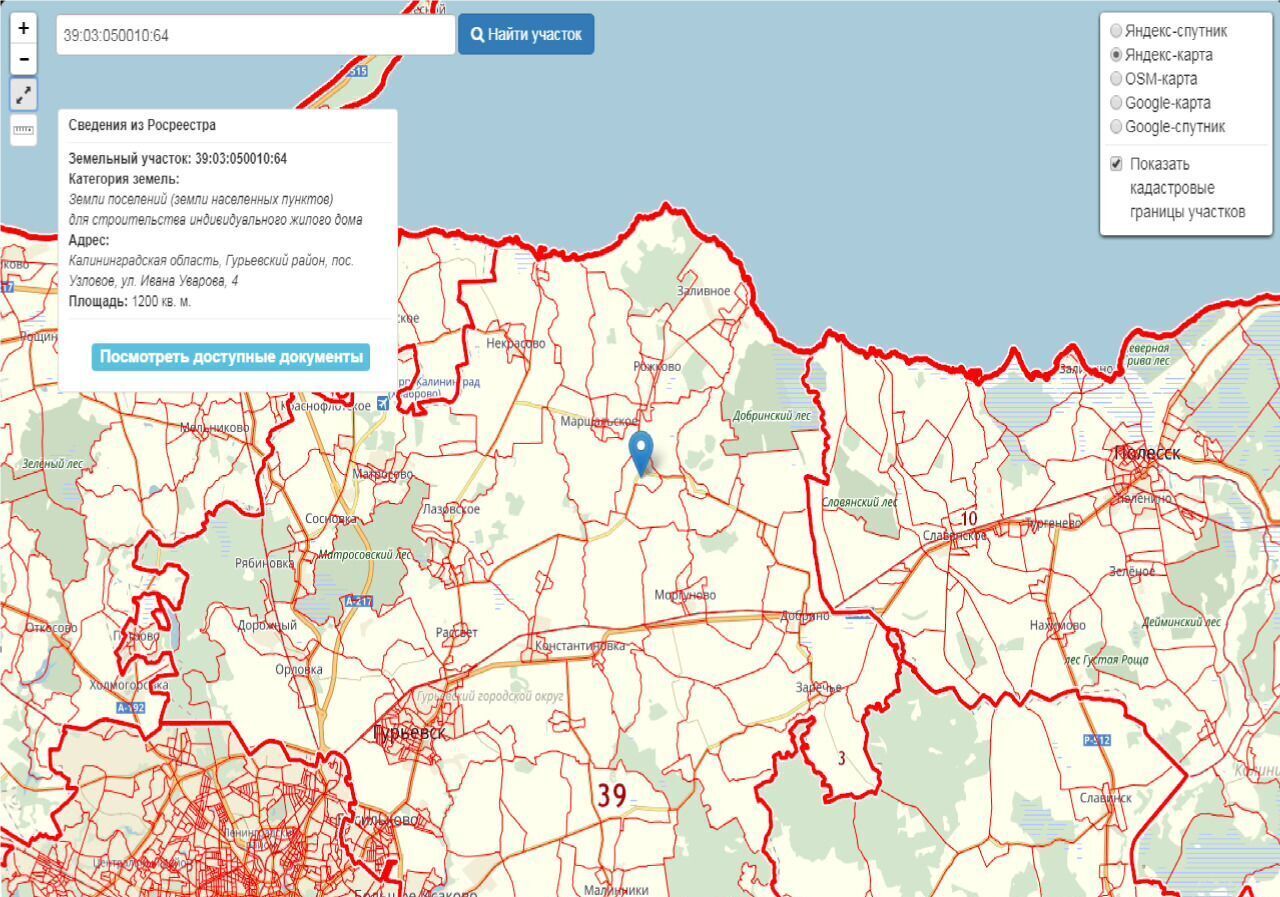1280x897 pixels.
Task: Click the Орловка village label
Action: 298,669
